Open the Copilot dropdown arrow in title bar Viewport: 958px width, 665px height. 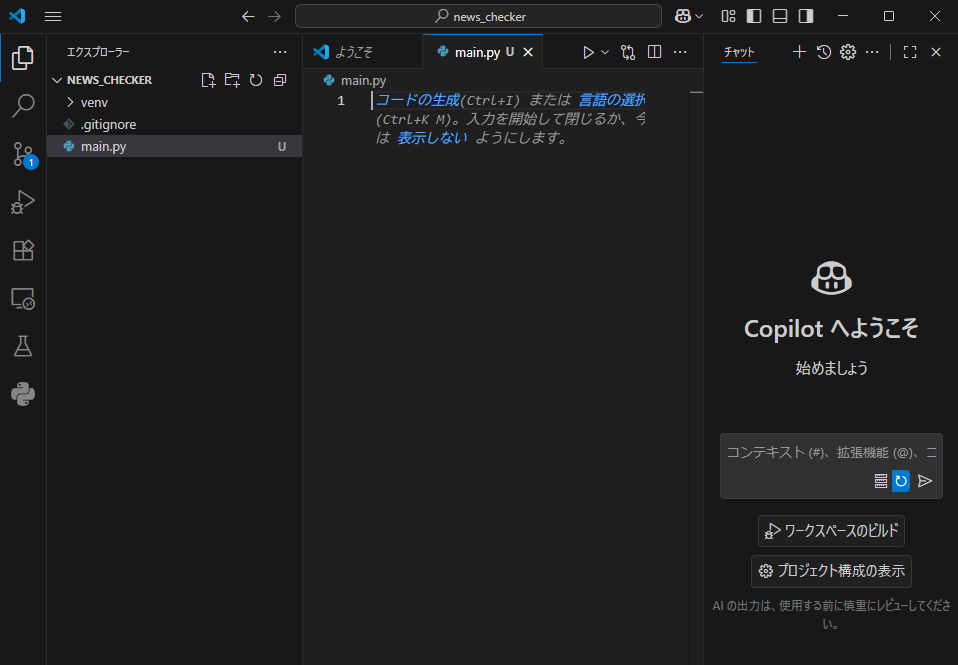pyautogui.click(x=699, y=17)
